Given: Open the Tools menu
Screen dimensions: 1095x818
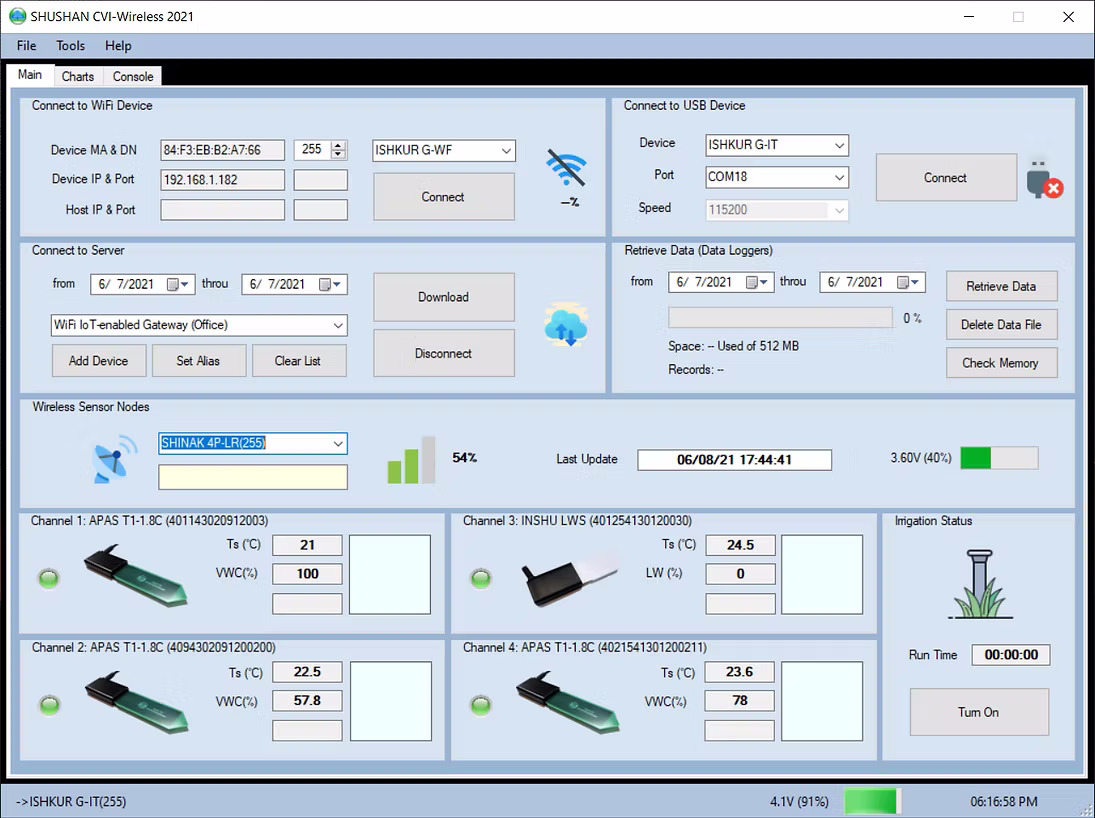Looking at the screenshot, I should (70, 46).
